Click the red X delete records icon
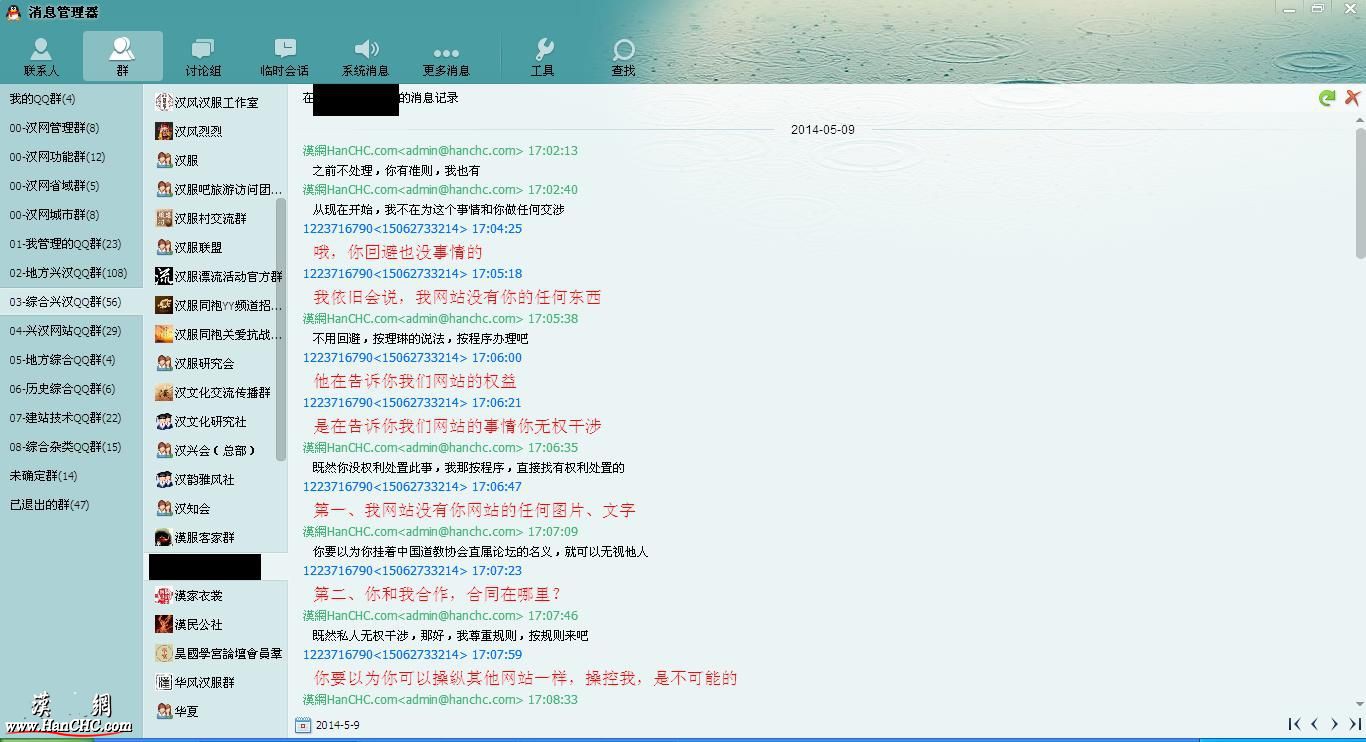Viewport: 1366px width, 742px height. [1352, 97]
